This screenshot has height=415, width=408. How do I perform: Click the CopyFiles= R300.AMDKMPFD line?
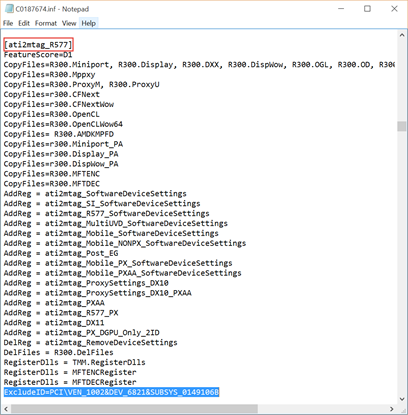coord(59,134)
